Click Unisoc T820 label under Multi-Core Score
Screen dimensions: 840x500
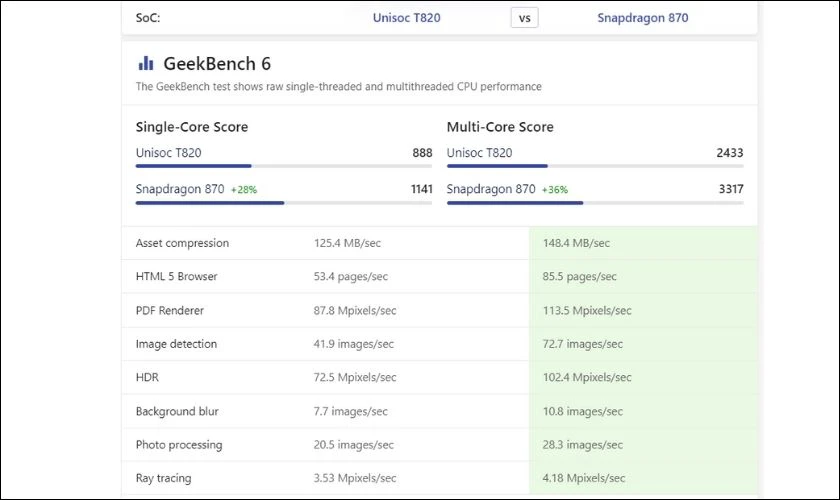tap(479, 153)
